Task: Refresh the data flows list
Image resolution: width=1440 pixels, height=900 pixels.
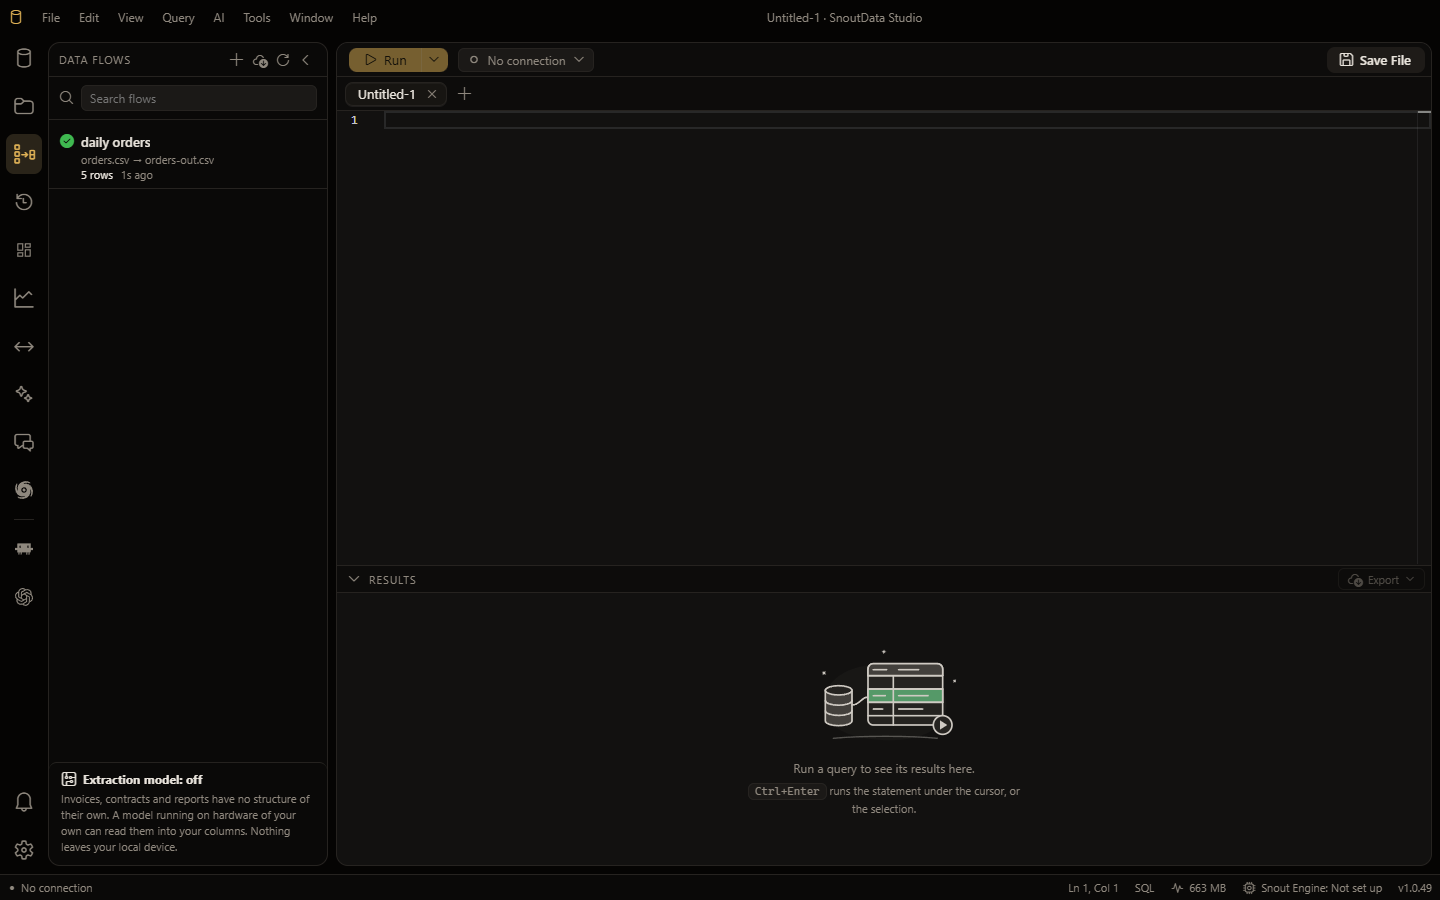Action: [283, 60]
